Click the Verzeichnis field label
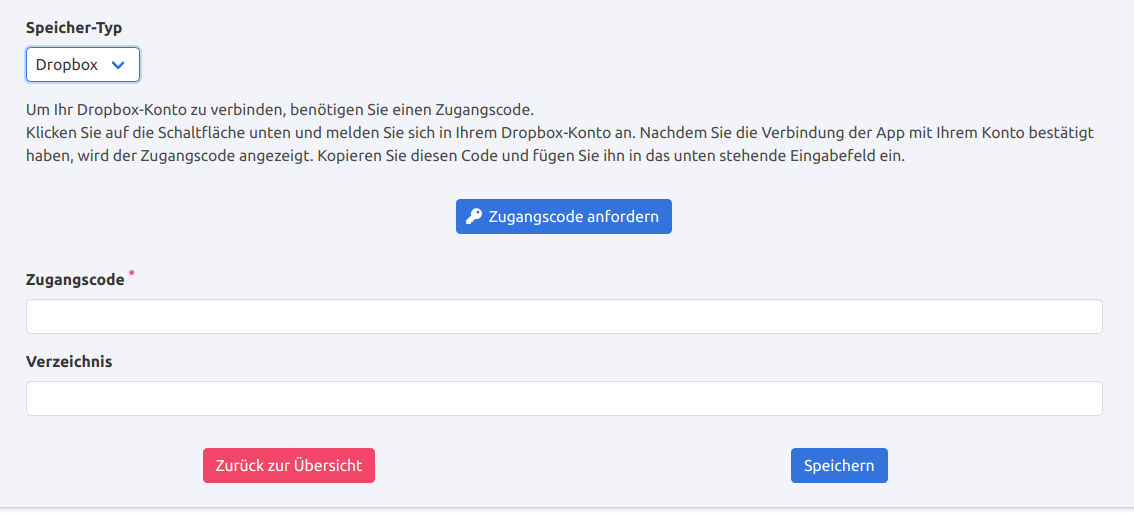Viewport: 1134px width, 513px height. click(69, 362)
